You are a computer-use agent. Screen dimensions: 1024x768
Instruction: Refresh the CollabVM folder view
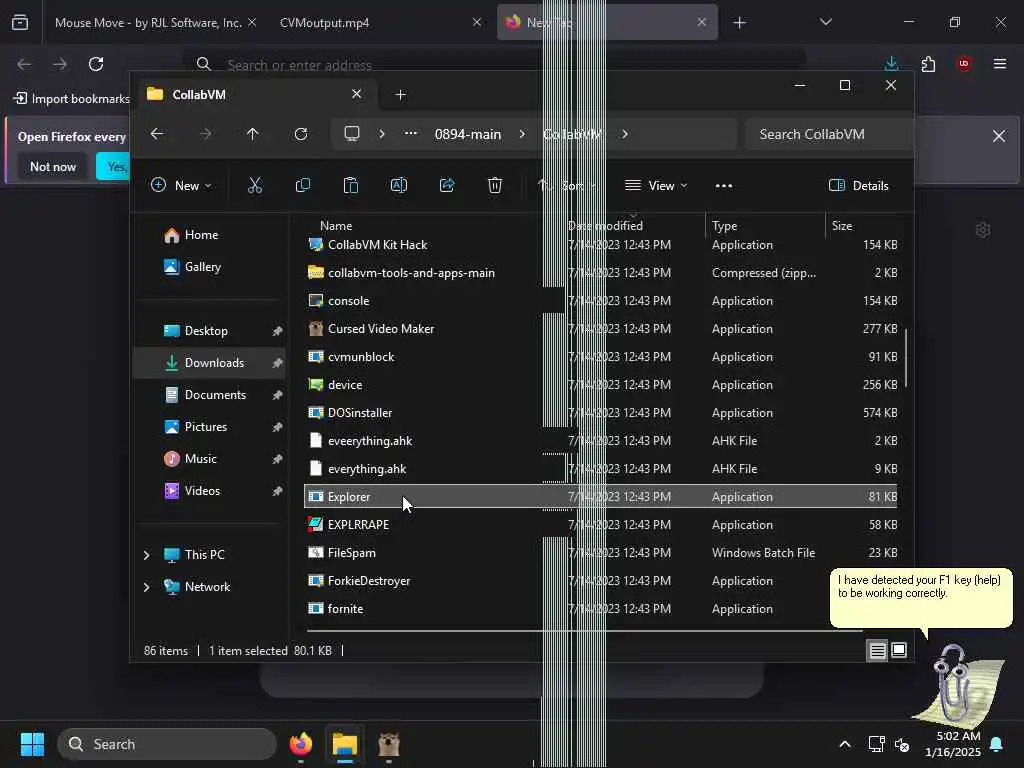click(301, 134)
